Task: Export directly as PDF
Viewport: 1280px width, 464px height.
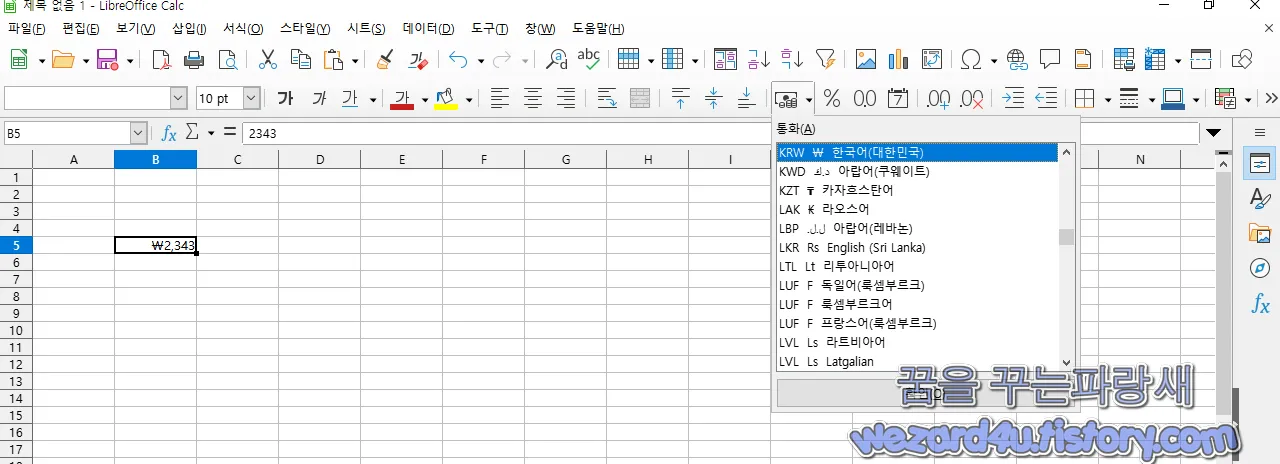Action: 161,60
